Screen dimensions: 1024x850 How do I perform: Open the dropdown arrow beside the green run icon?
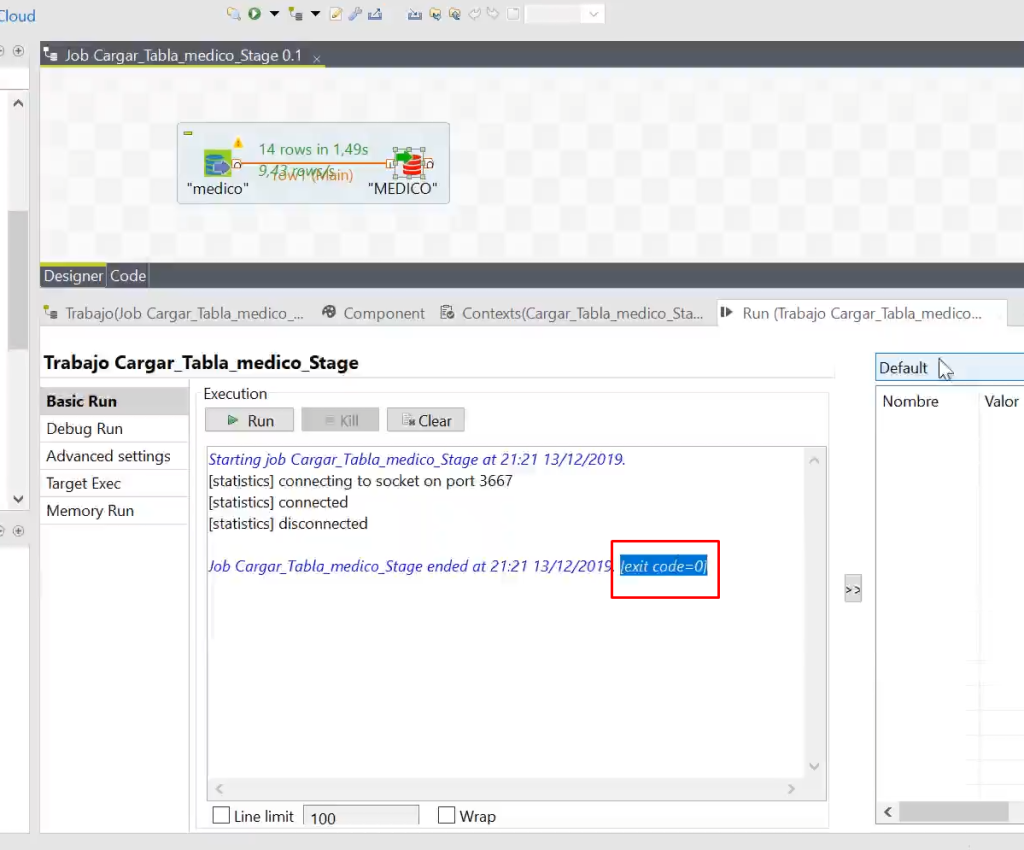point(274,14)
